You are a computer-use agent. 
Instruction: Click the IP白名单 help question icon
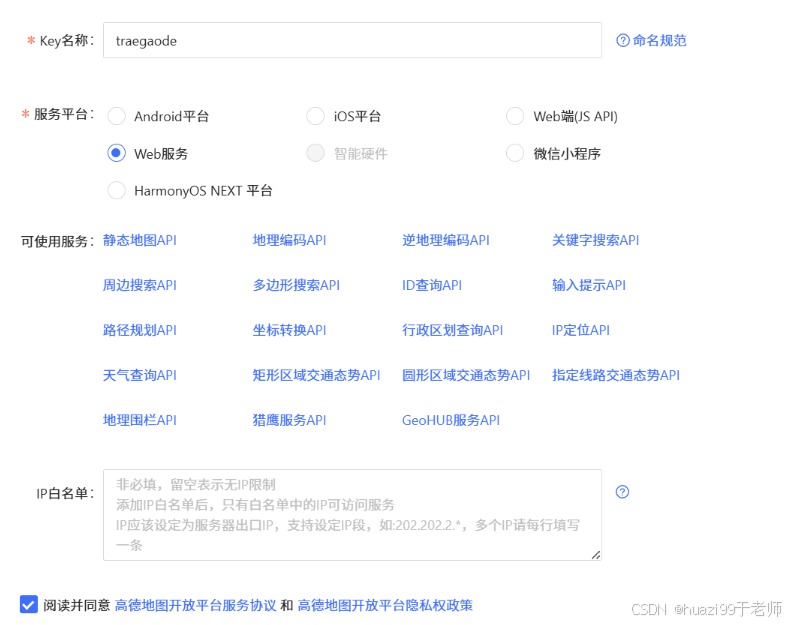click(622, 492)
